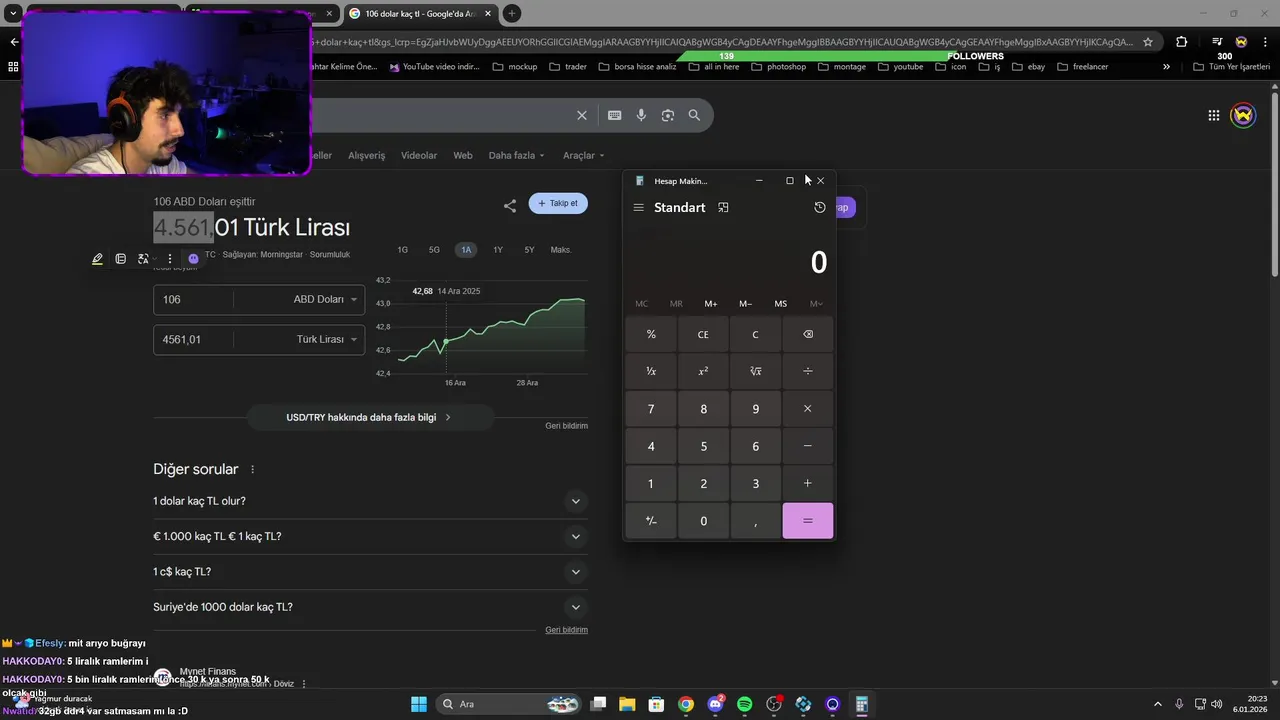Click the 106 amount input field

coord(193,299)
